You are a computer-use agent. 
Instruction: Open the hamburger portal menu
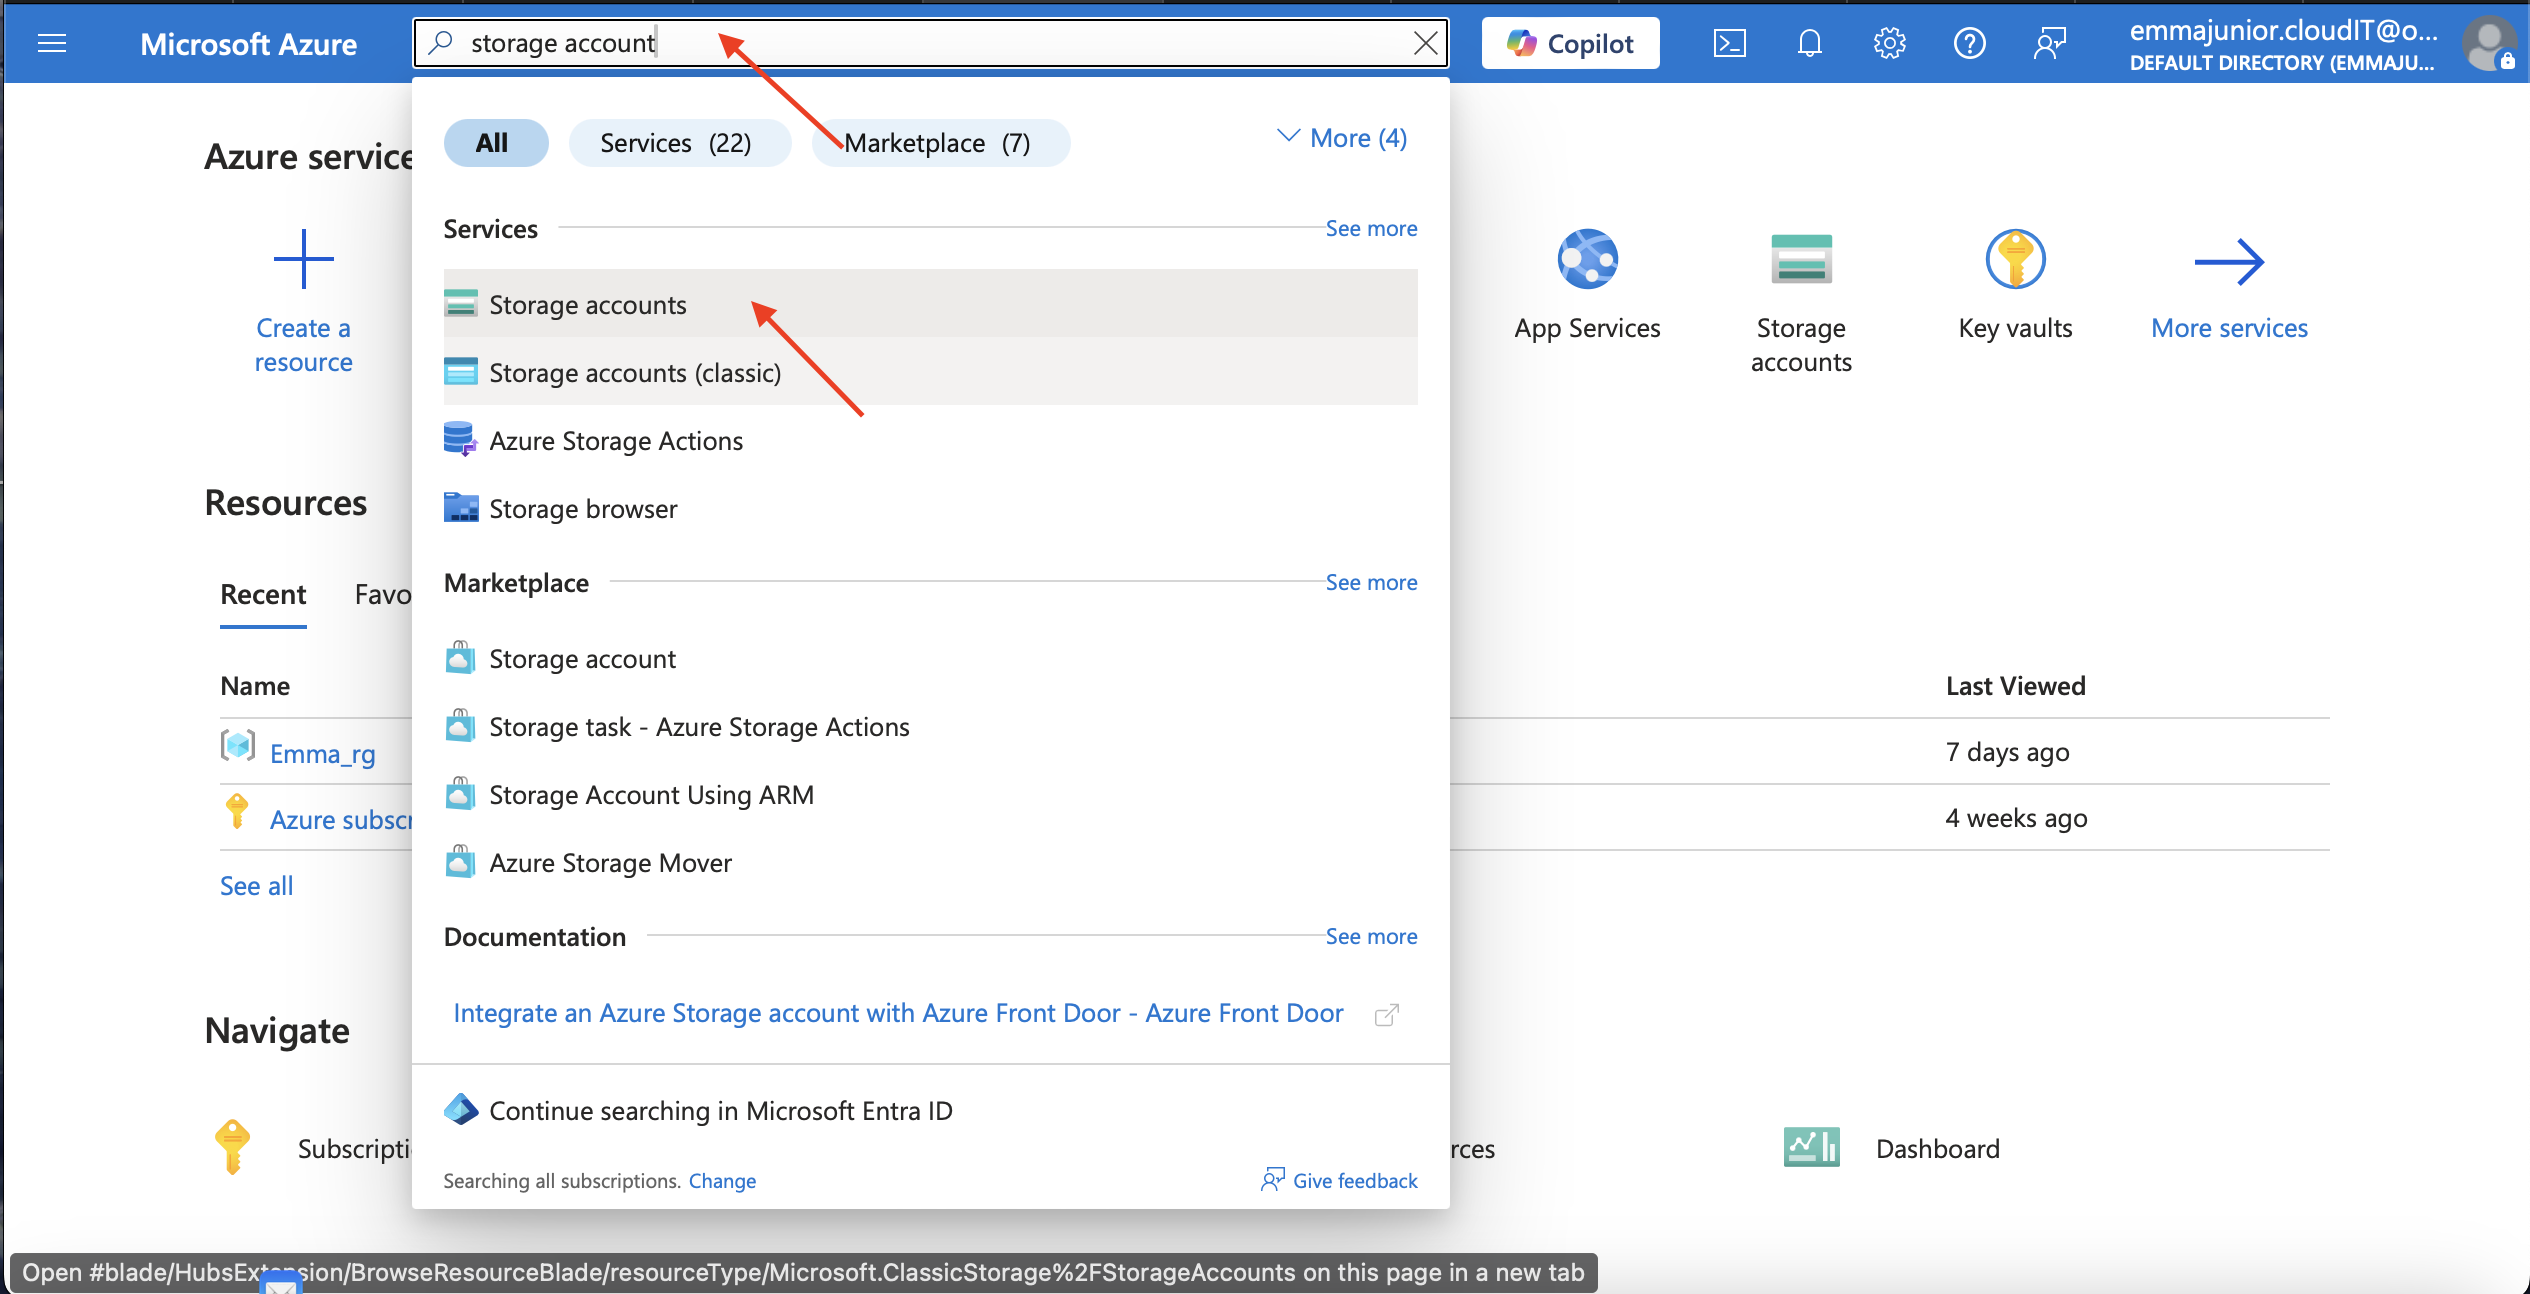(52, 43)
